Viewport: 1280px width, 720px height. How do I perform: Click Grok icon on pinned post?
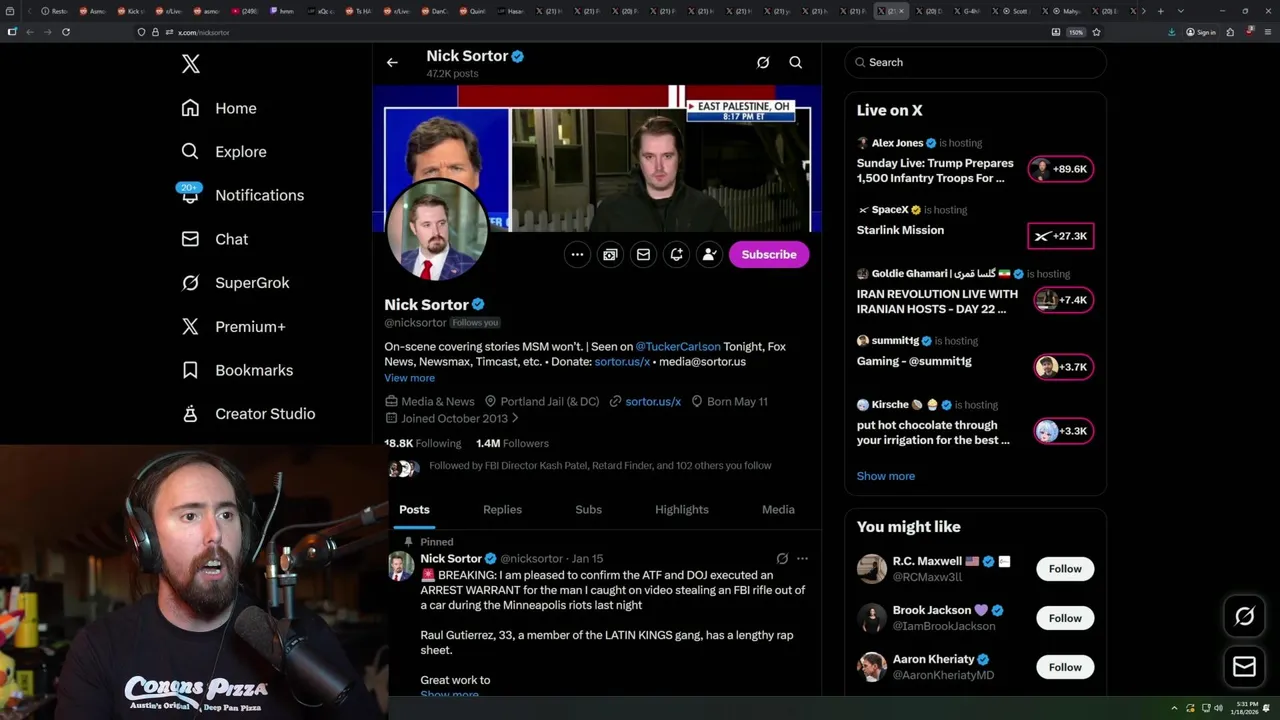click(x=782, y=559)
